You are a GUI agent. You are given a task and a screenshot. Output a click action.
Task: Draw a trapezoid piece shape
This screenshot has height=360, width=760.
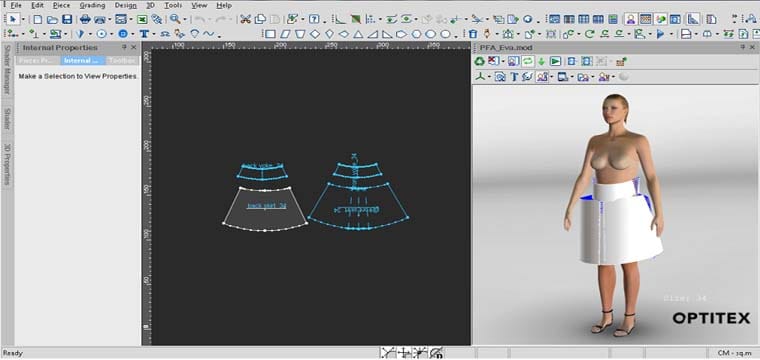[x=300, y=34]
